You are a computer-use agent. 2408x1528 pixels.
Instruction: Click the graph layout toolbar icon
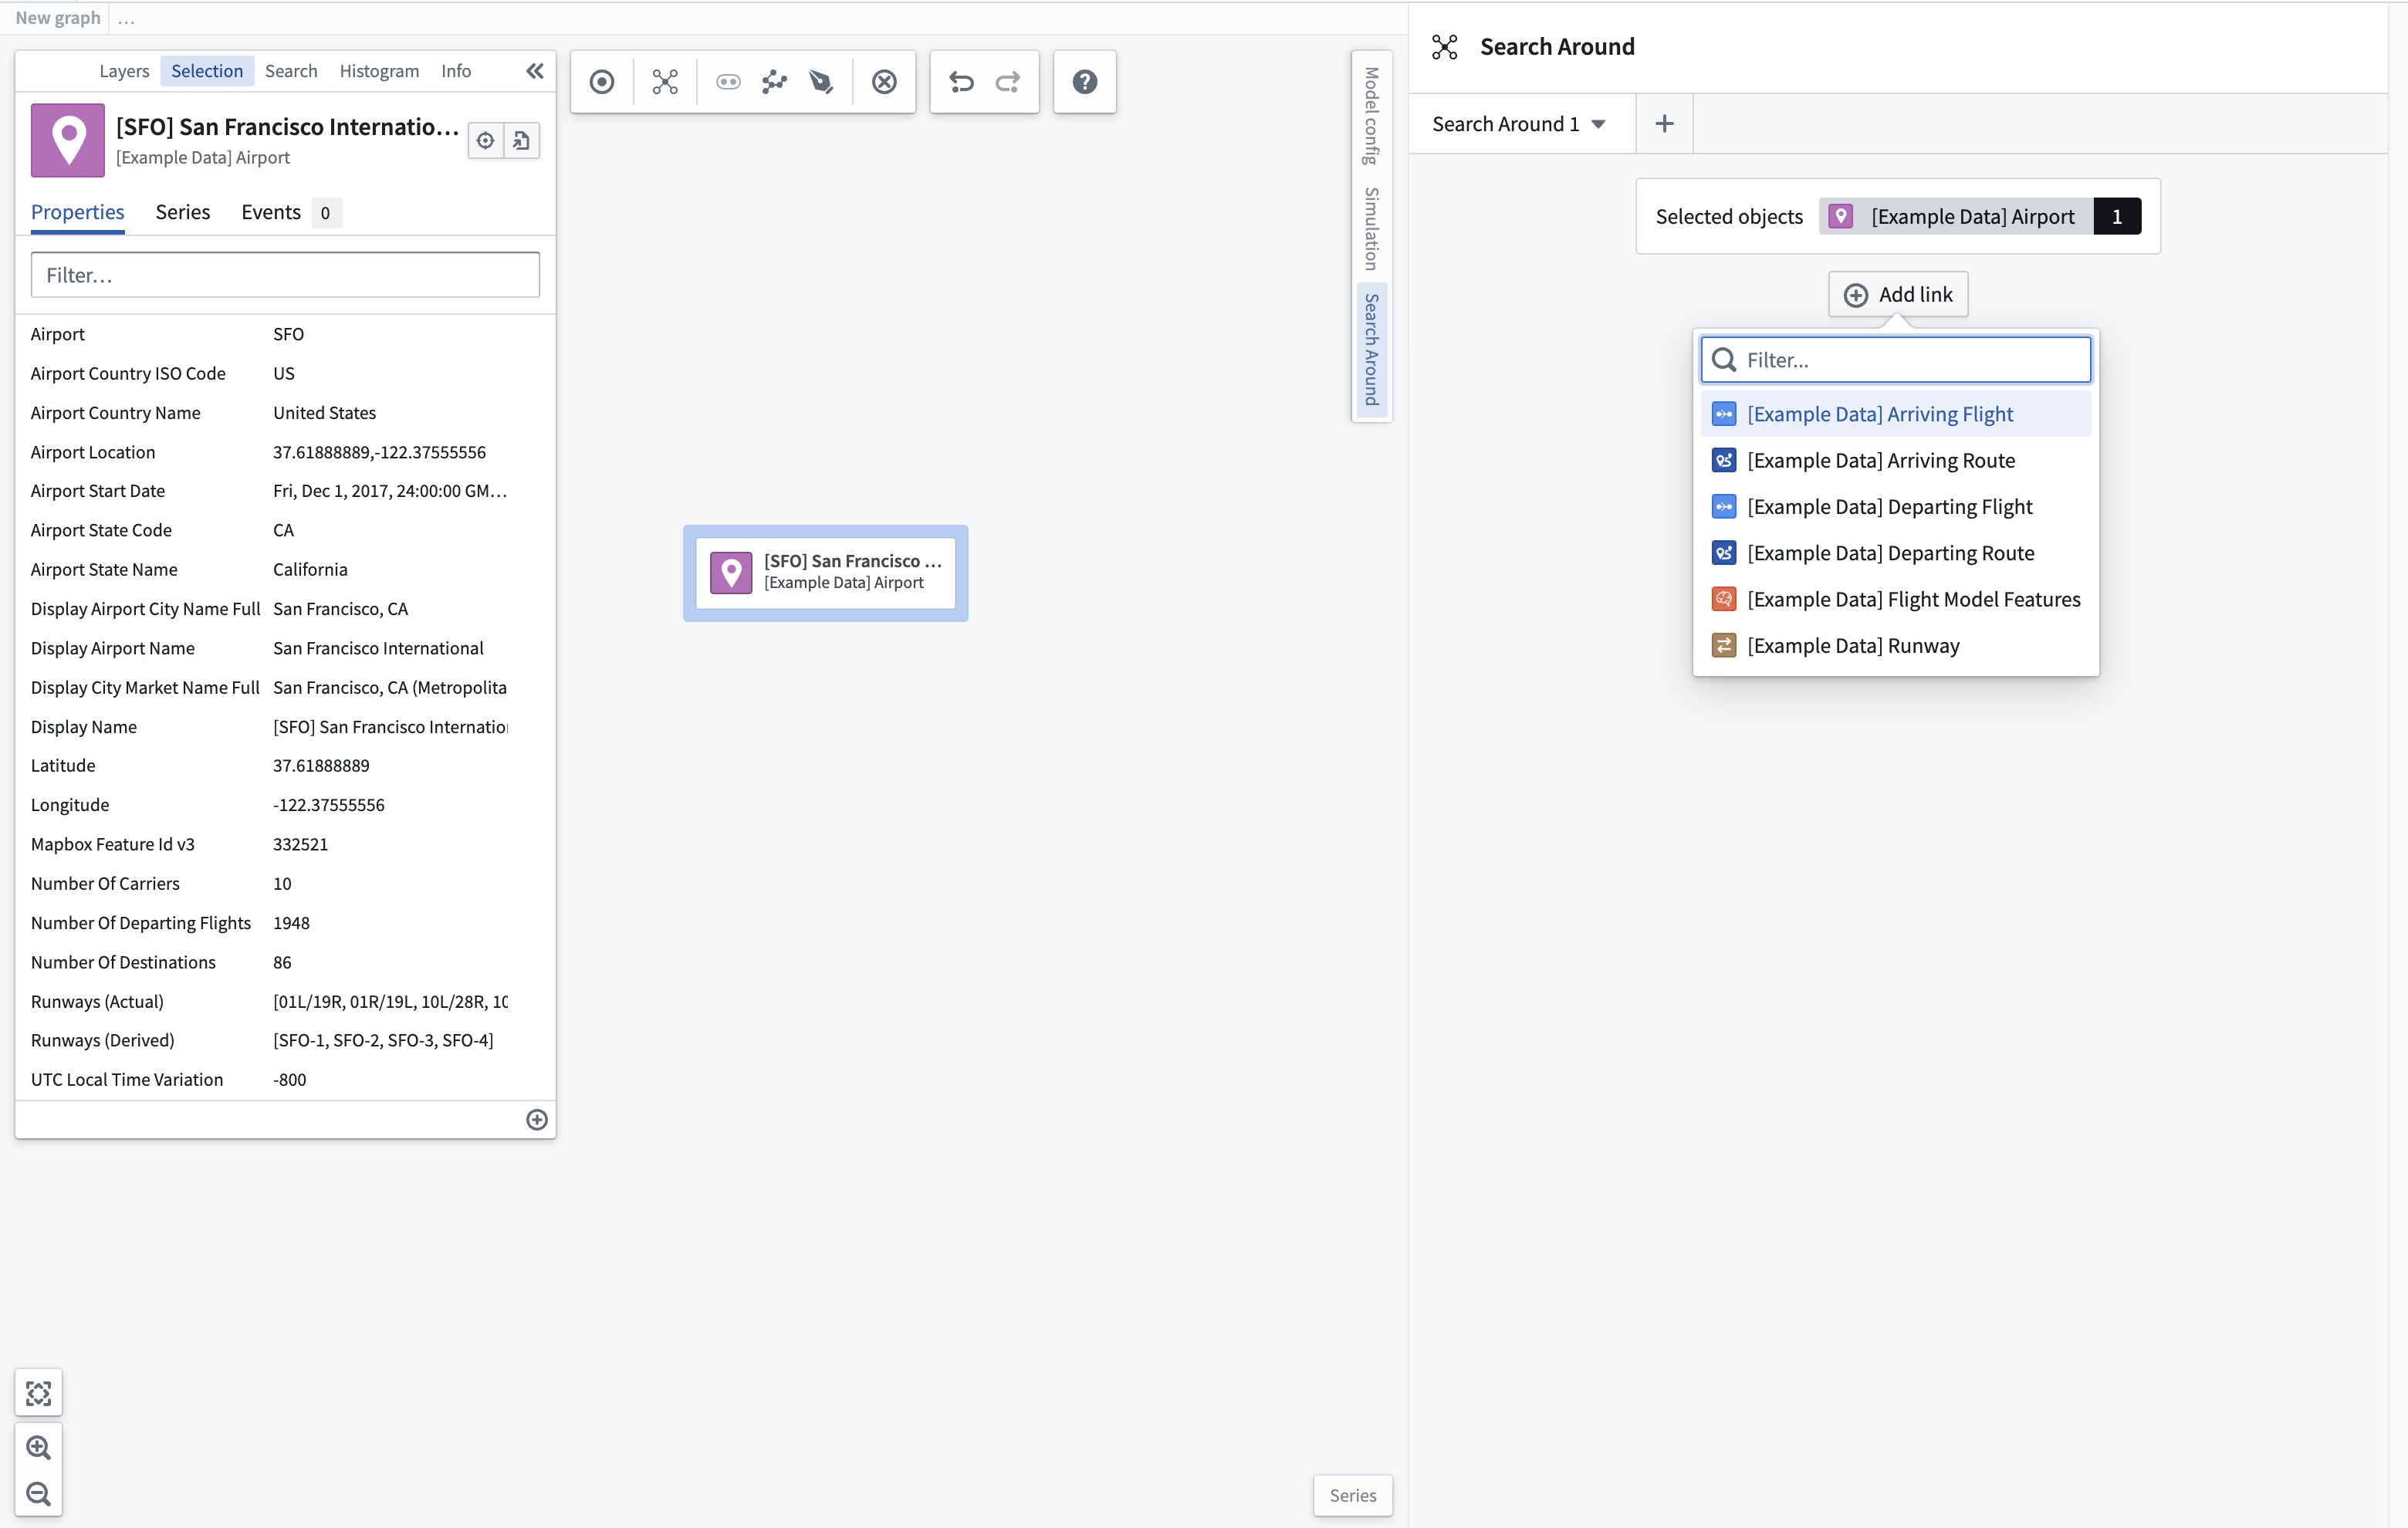coord(775,82)
